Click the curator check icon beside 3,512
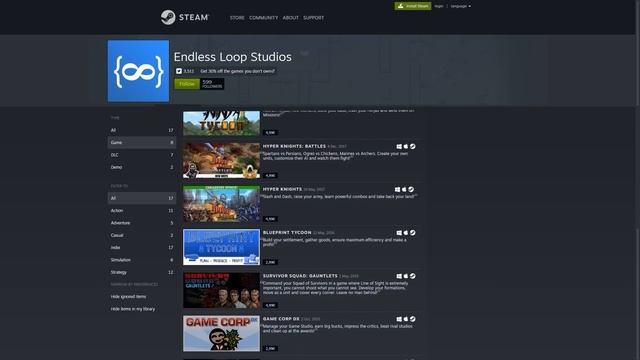The height and width of the screenshot is (360, 640). [179, 71]
